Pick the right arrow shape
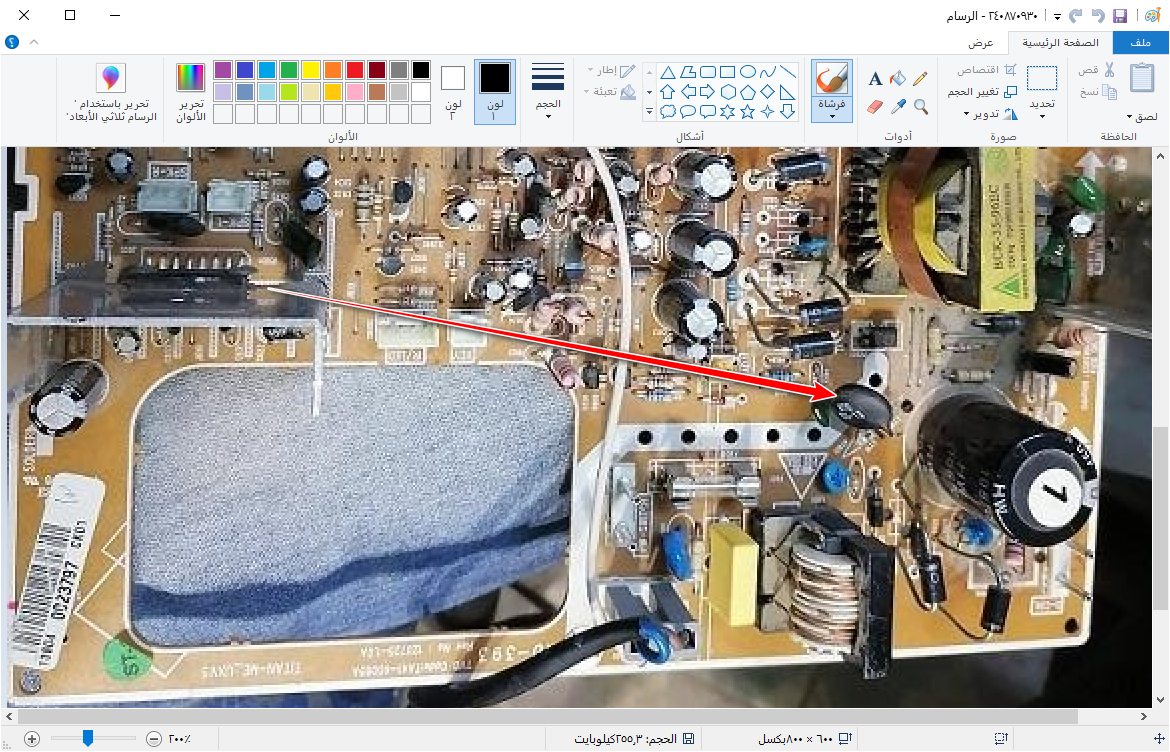This screenshot has width=1170, height=752. (x=707, y=92)
